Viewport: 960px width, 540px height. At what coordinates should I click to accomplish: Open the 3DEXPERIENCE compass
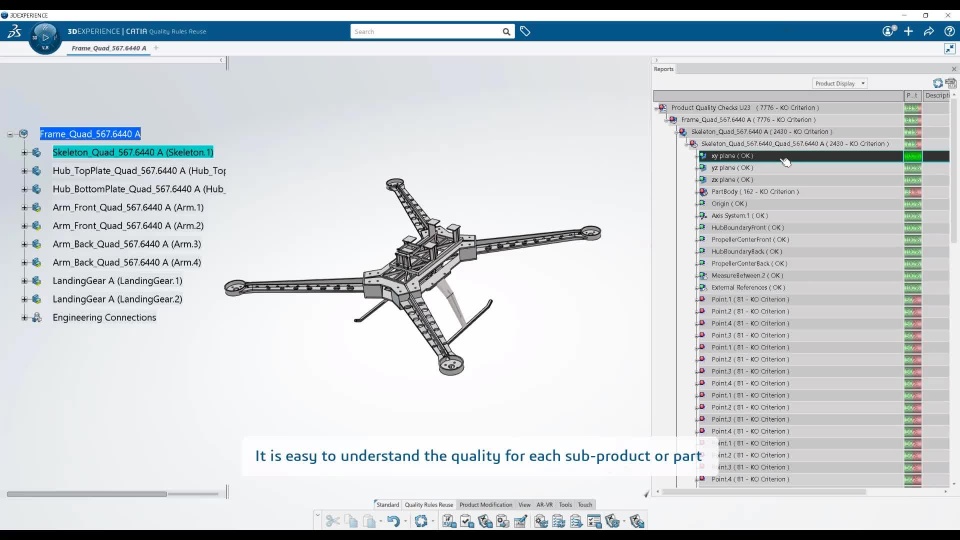tap(45, 38)
